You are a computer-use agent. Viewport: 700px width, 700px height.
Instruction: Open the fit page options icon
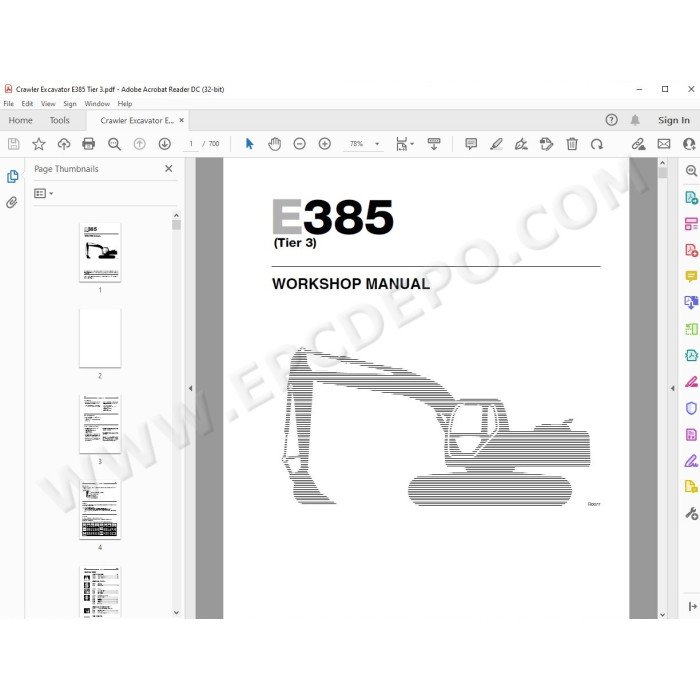pos(404,144)
